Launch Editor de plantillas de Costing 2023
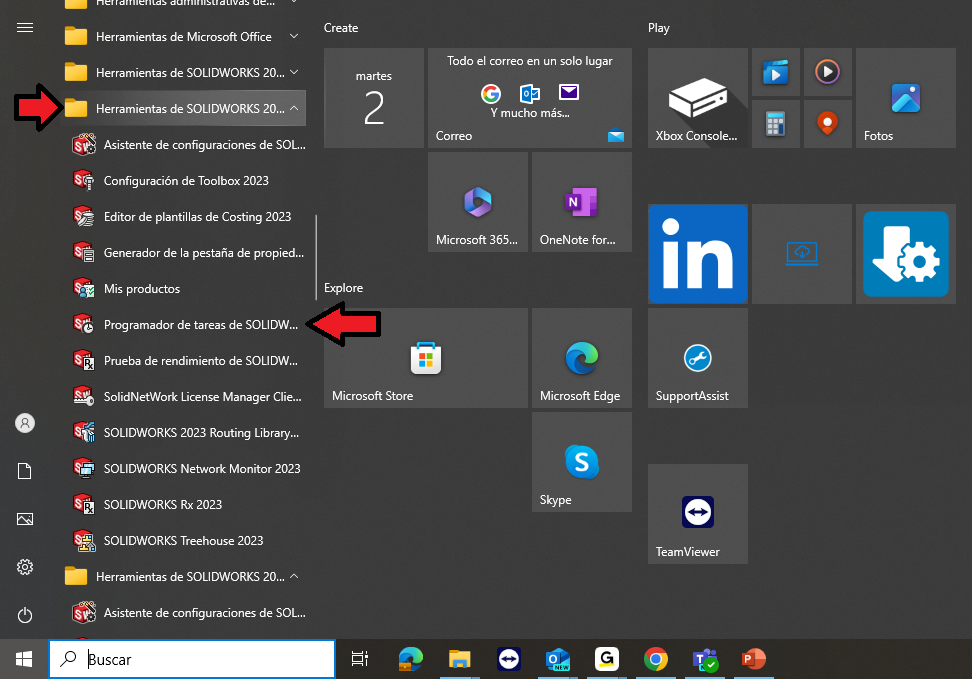This screenshot has width=972, height=680. point(185,216)
